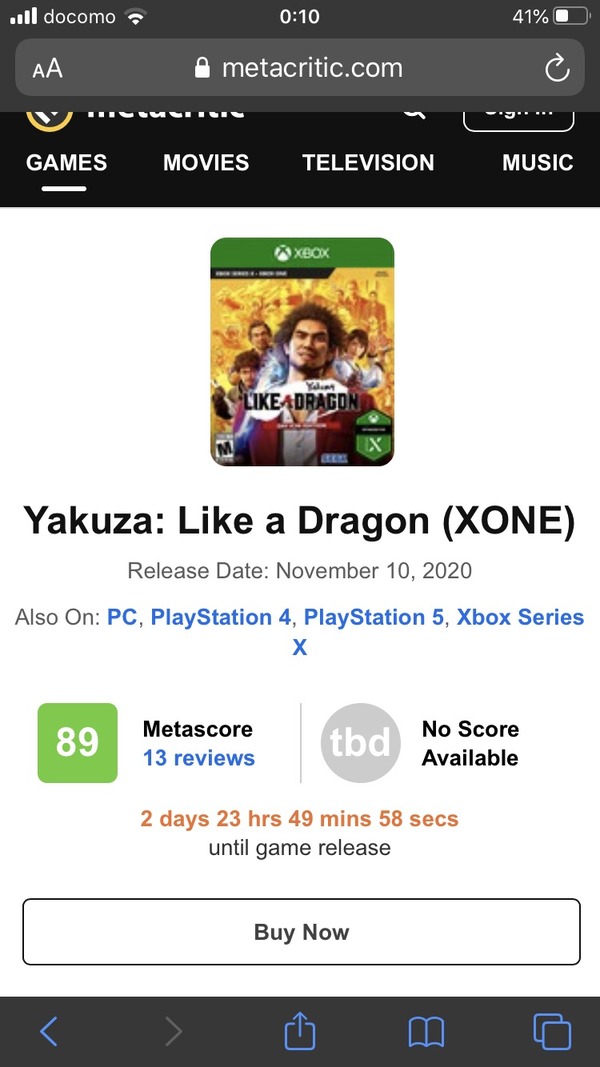Open the Safari bookmarks book icon

coord(426,1032)
